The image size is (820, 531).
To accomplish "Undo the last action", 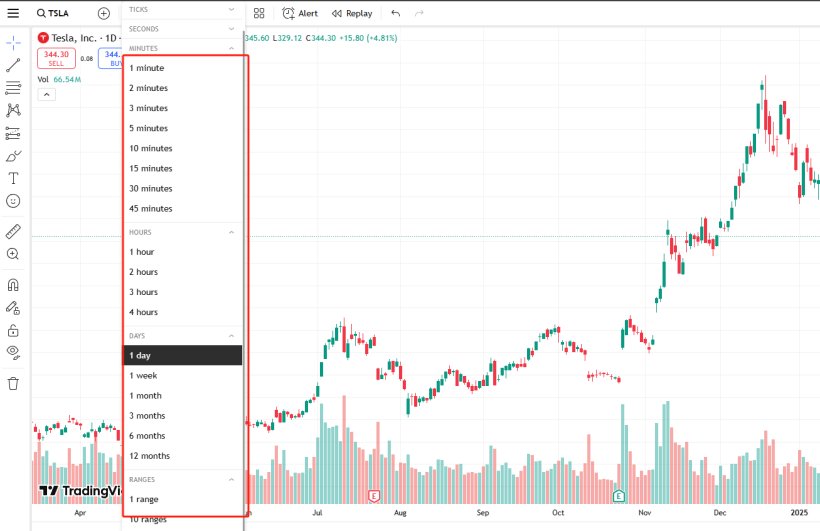I will point(396,13).
